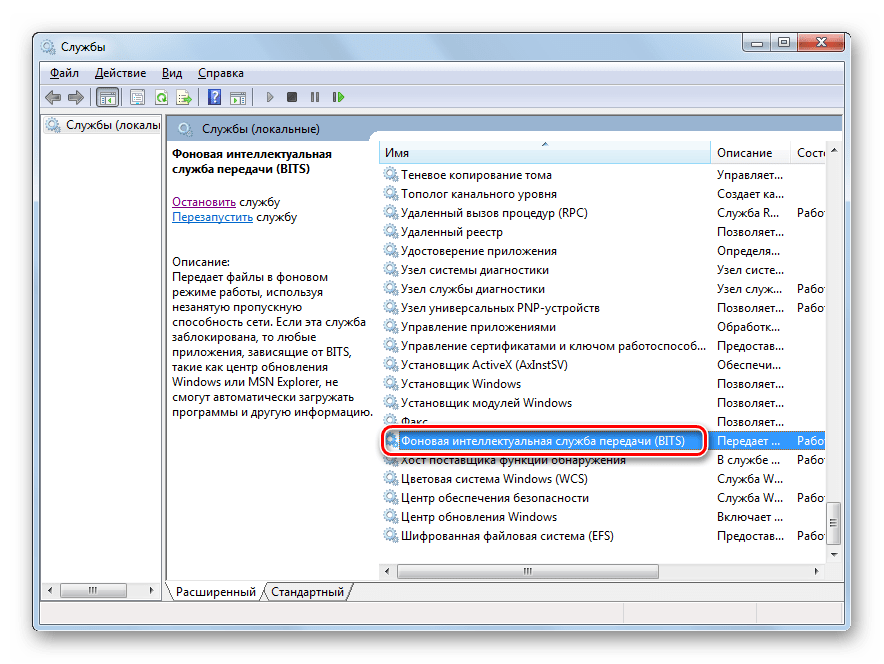Click the Refresh toolbar icon
This screenshot has height=664, width=884.
160,97
